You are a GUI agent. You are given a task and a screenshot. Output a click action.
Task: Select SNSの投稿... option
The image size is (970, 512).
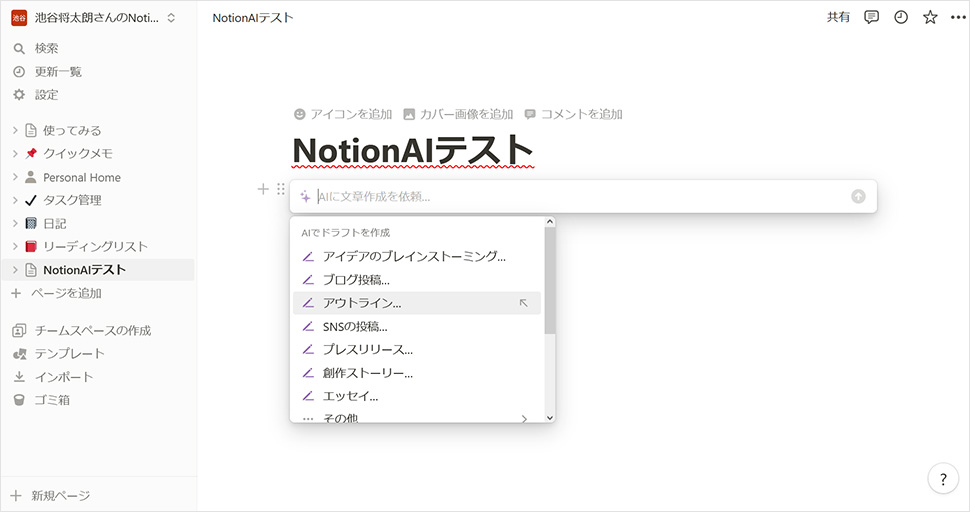pos(416,326)
